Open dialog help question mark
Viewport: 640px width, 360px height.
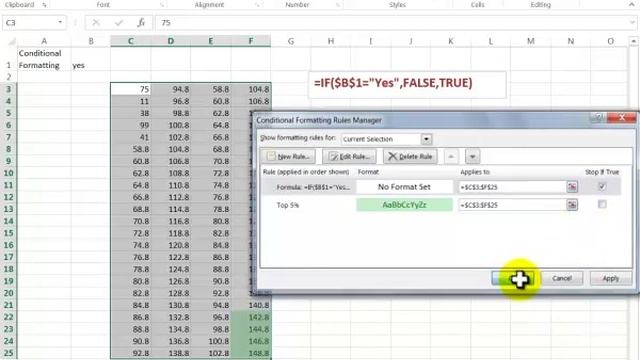coord(598,118)
